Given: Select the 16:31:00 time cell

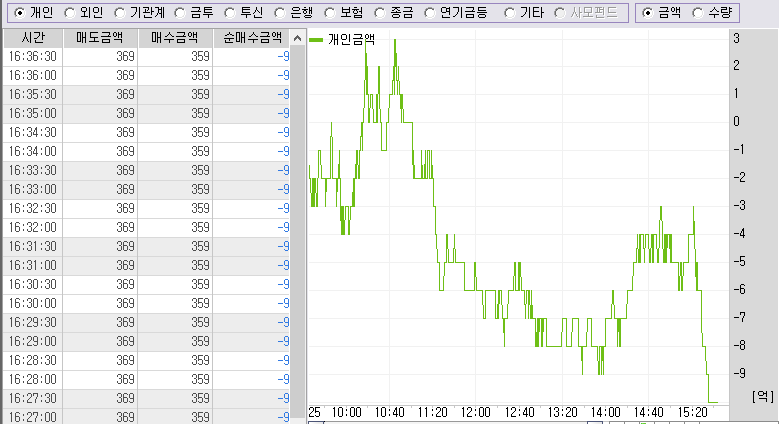Looking at the screenshot, I should pyautogui.click(x=33, y=265).
